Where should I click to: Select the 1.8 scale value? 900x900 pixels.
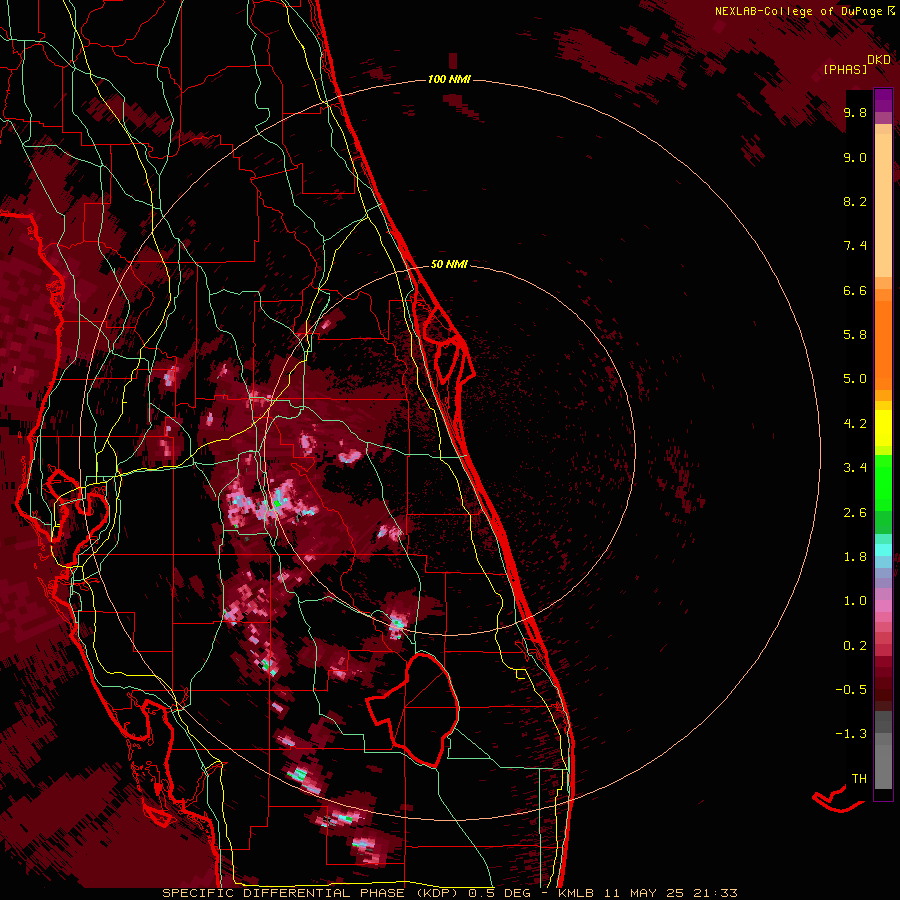tap(855, 557)
